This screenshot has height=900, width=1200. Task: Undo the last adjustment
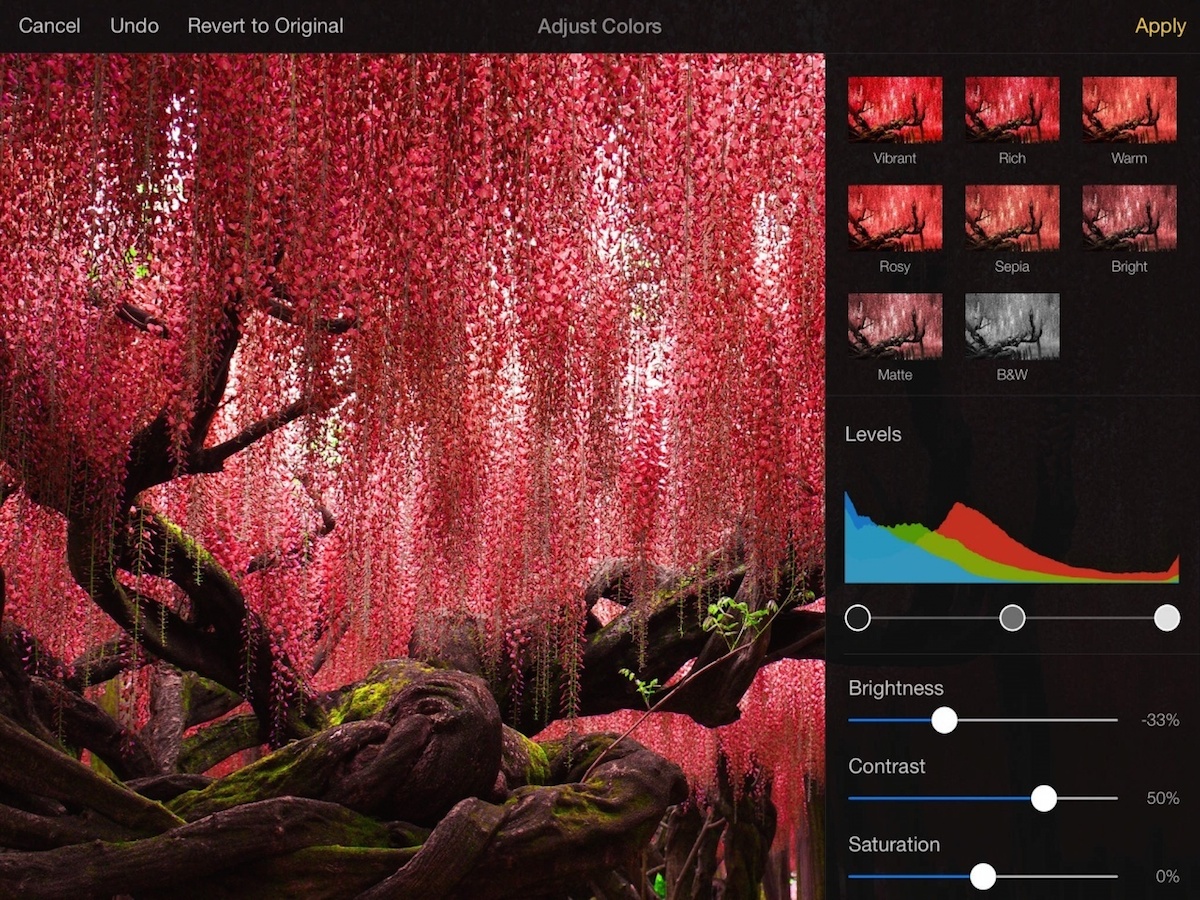pos(133,26)
